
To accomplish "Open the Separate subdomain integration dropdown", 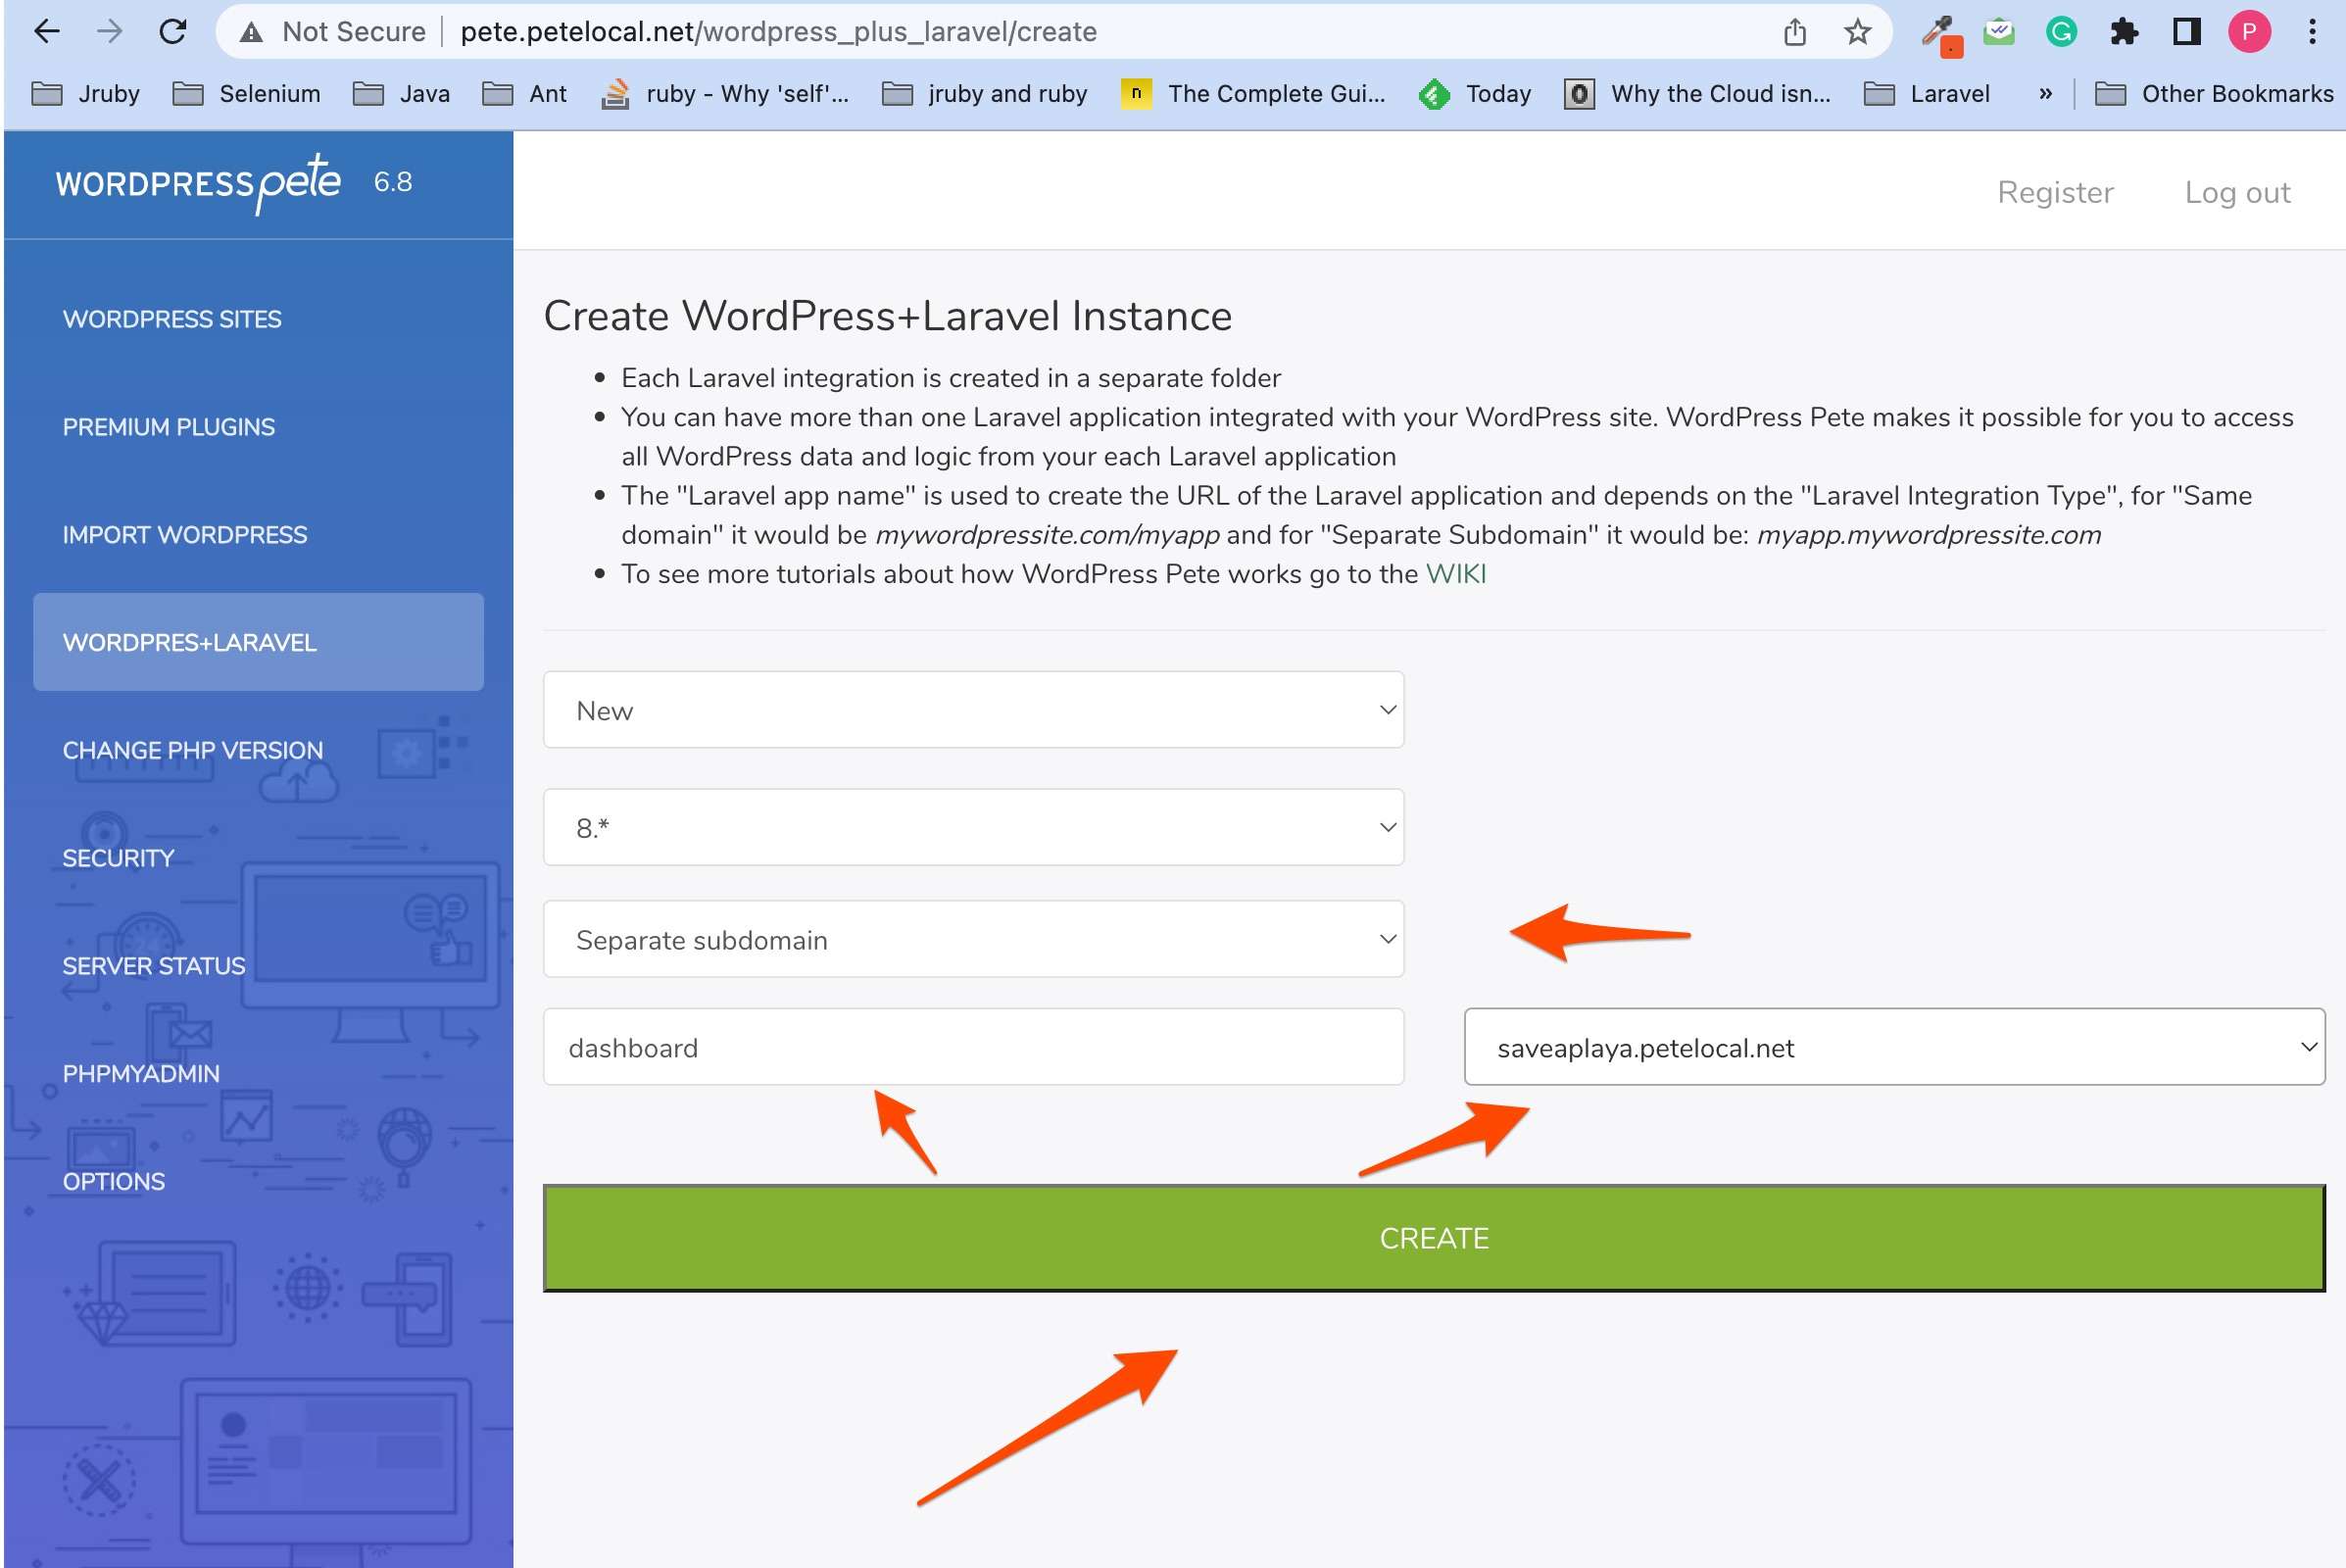I will (973, 940).
